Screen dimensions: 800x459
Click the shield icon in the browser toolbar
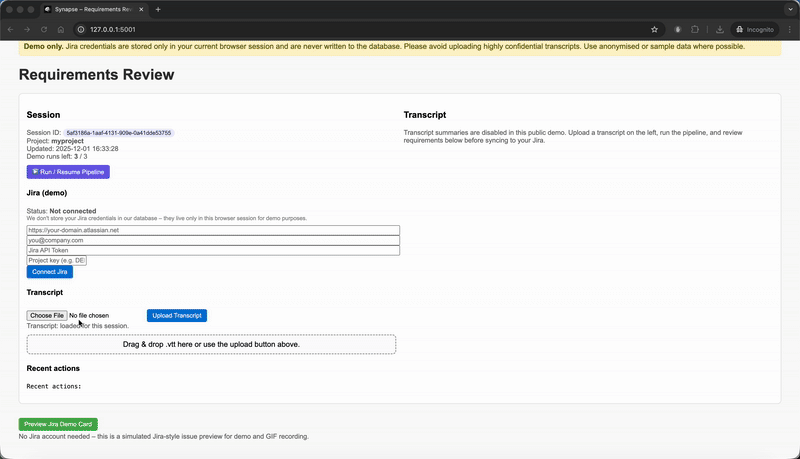click(678, 30)
